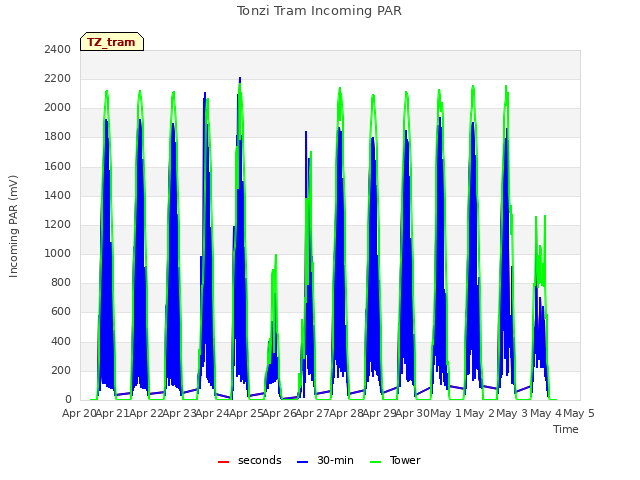This screenshot has height=480, width=640.
Task: Click the Apr 27 tick label
Action: coord(313,413)
